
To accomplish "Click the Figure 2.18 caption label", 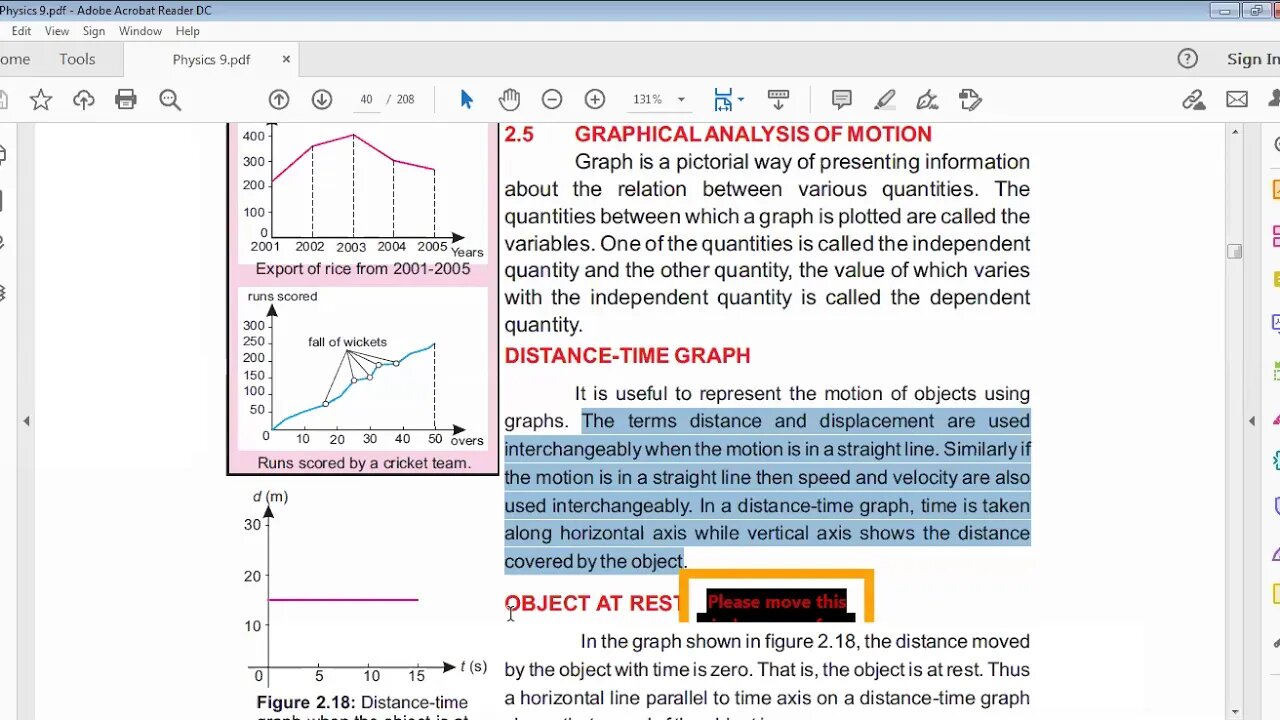I will tap(304, 703).
